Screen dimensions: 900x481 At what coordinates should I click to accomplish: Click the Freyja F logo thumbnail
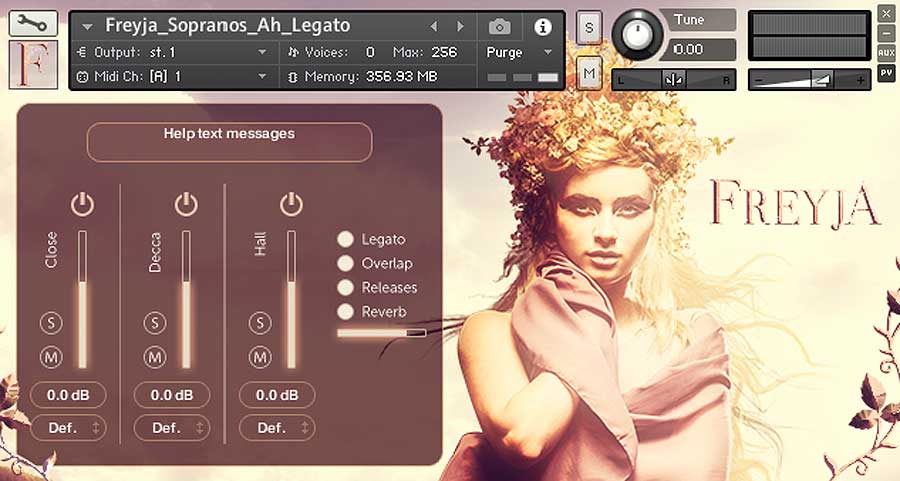point(33,64)
